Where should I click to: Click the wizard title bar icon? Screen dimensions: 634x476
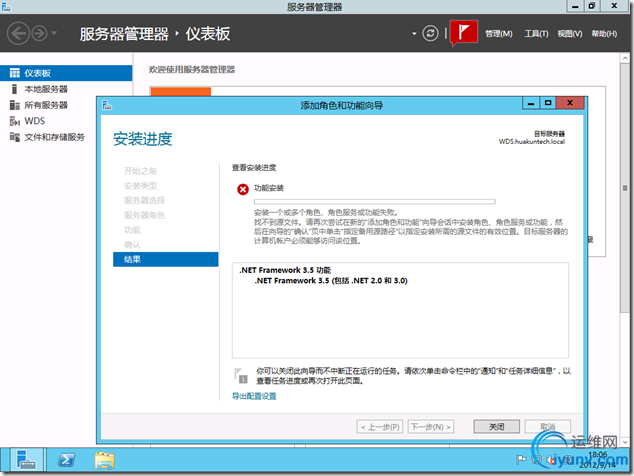click(107, 106)
